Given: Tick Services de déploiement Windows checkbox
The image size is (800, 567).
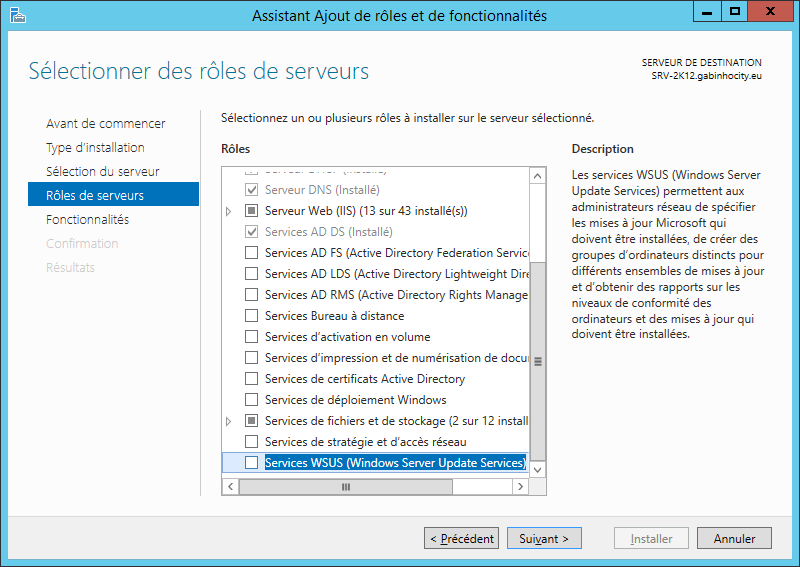Looking at the screenshot, I should [252, 399].
